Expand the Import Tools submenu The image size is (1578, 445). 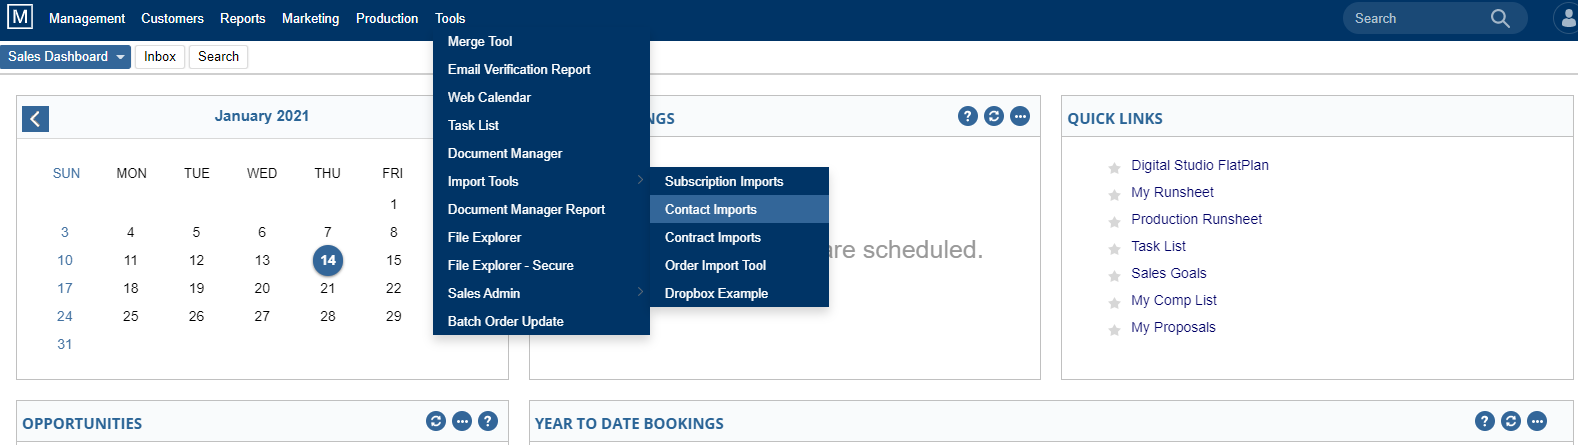pos(541,181)
